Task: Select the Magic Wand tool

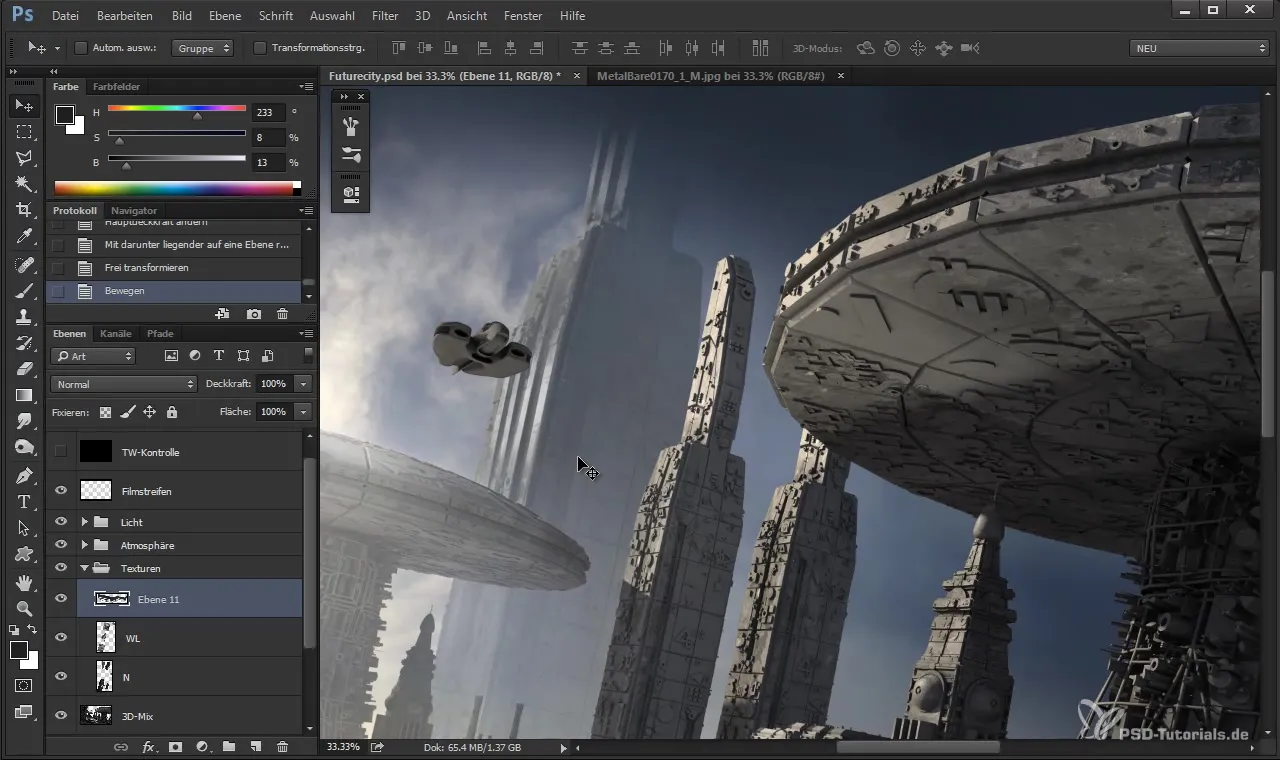Action: (24, 184)
